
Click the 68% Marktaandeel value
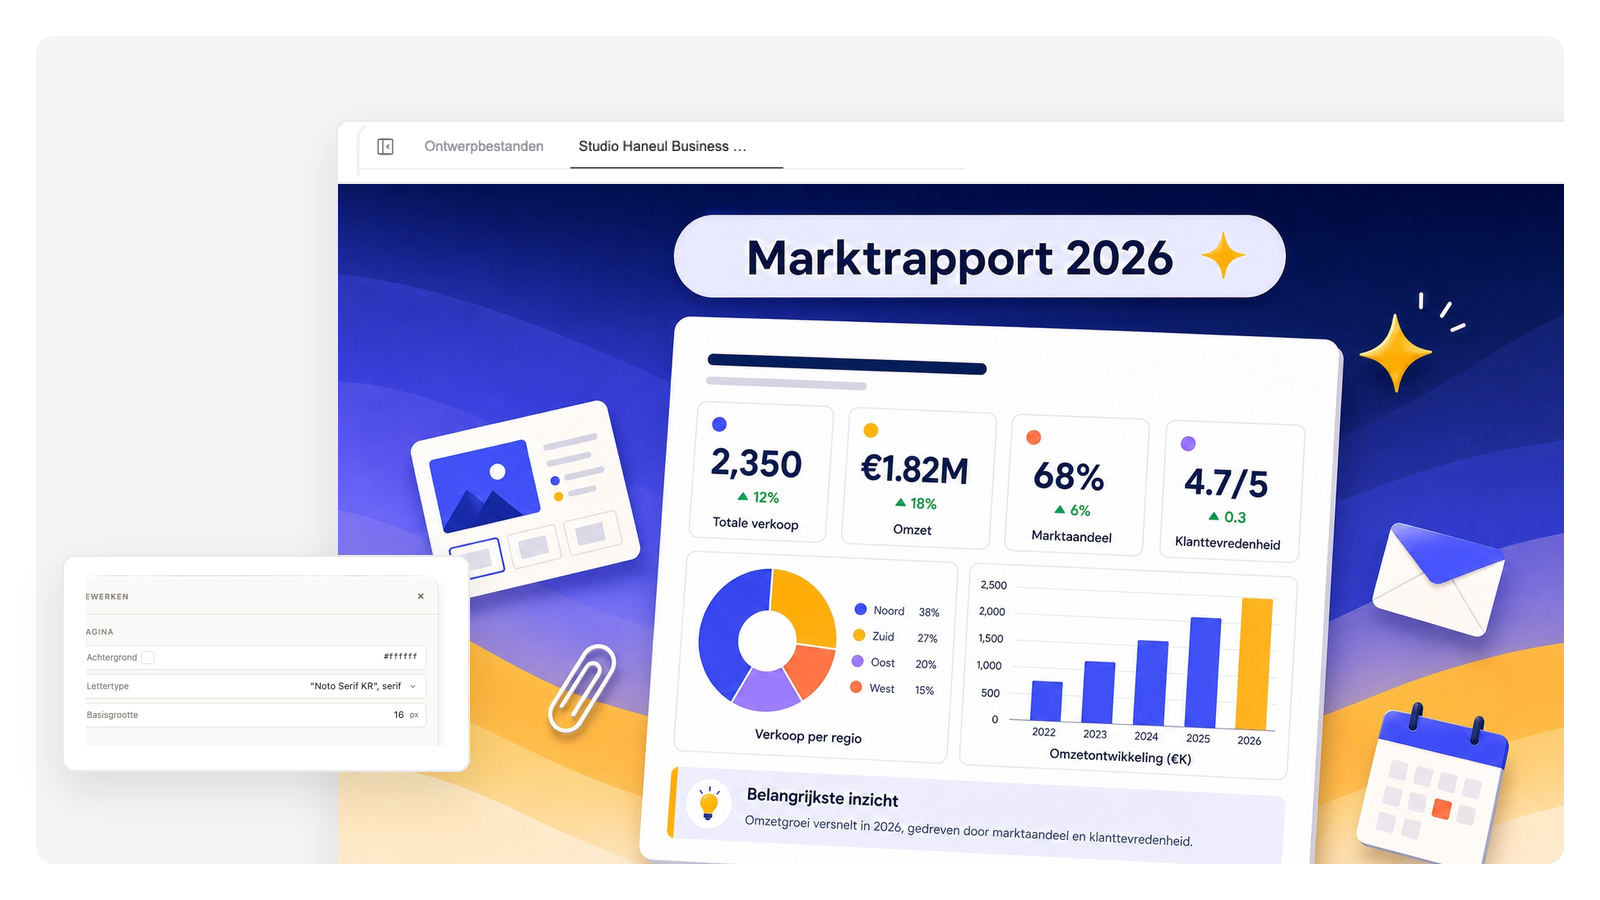[x=1069, y=476]
